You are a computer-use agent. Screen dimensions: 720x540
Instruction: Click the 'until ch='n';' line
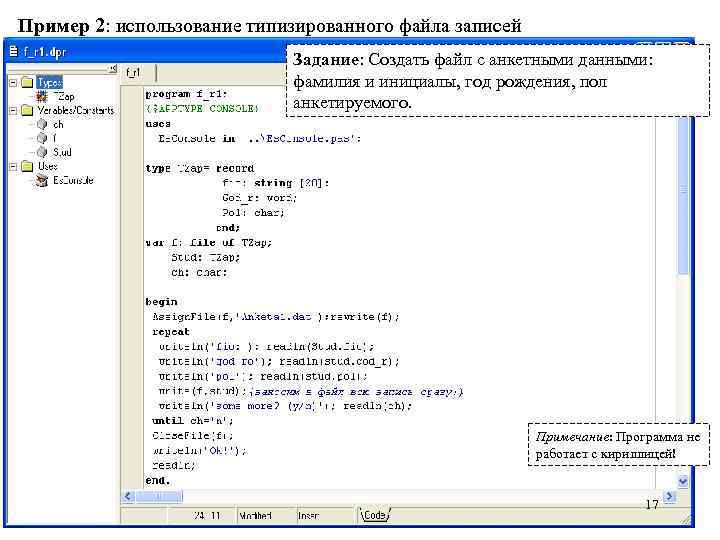[192, 421]
